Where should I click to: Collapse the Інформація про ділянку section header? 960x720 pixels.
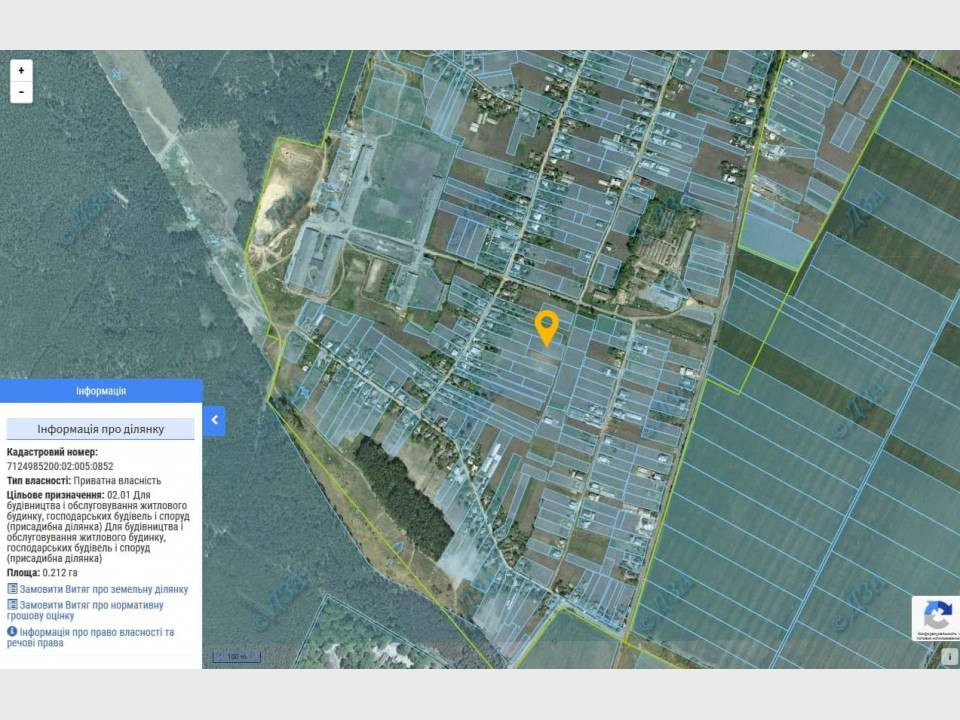[x=100, y=429]
